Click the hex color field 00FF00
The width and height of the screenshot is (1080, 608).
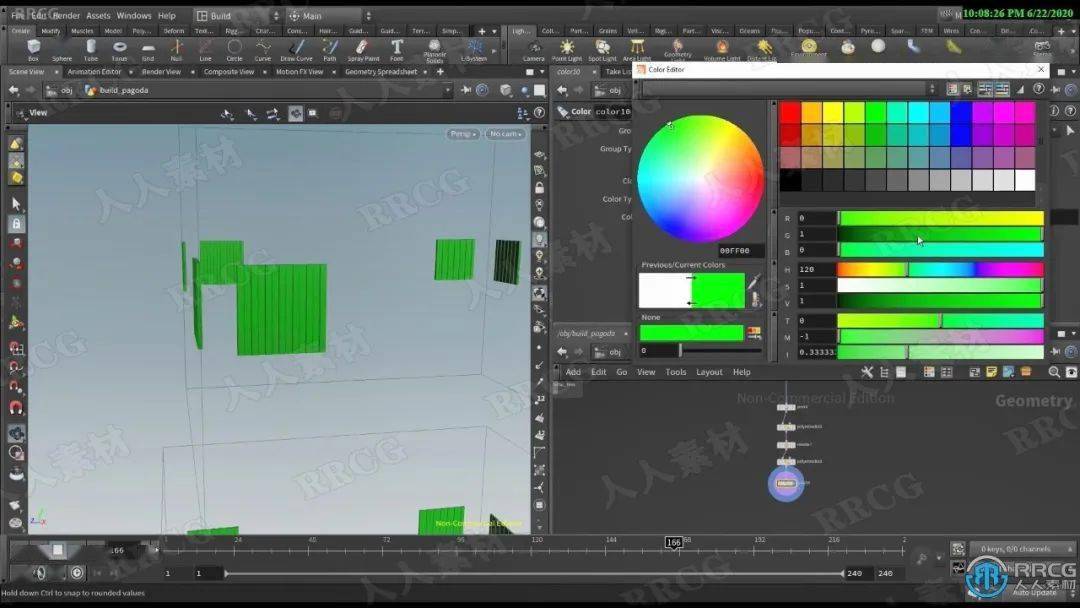point(740,251)
